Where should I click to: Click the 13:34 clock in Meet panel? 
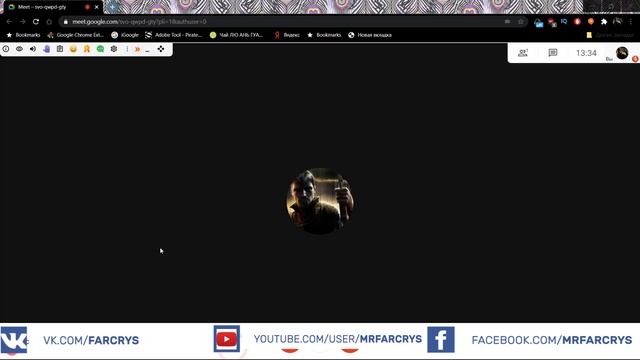586,53
